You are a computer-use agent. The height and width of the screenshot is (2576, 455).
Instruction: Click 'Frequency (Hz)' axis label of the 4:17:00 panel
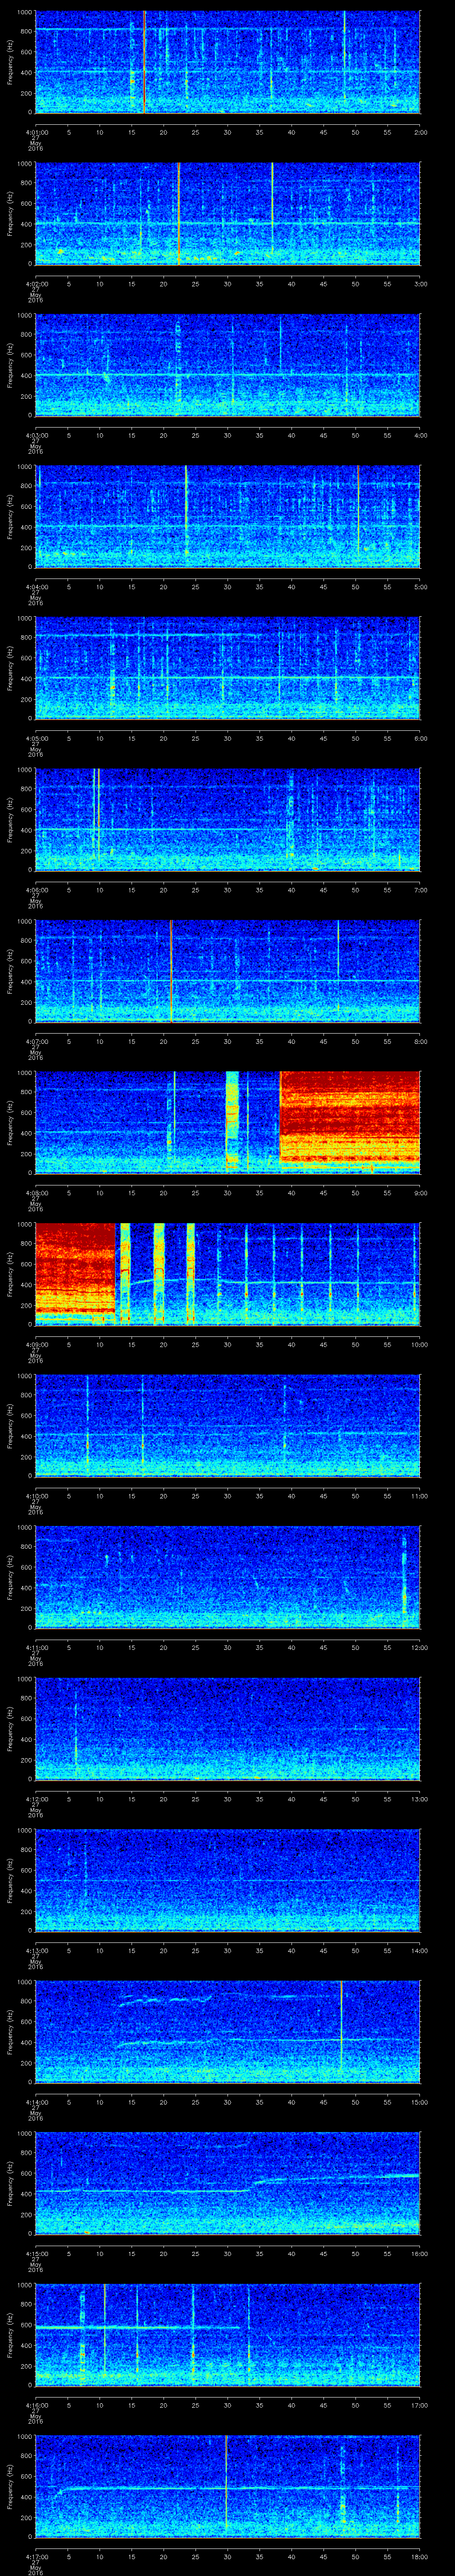(10, 2487)
